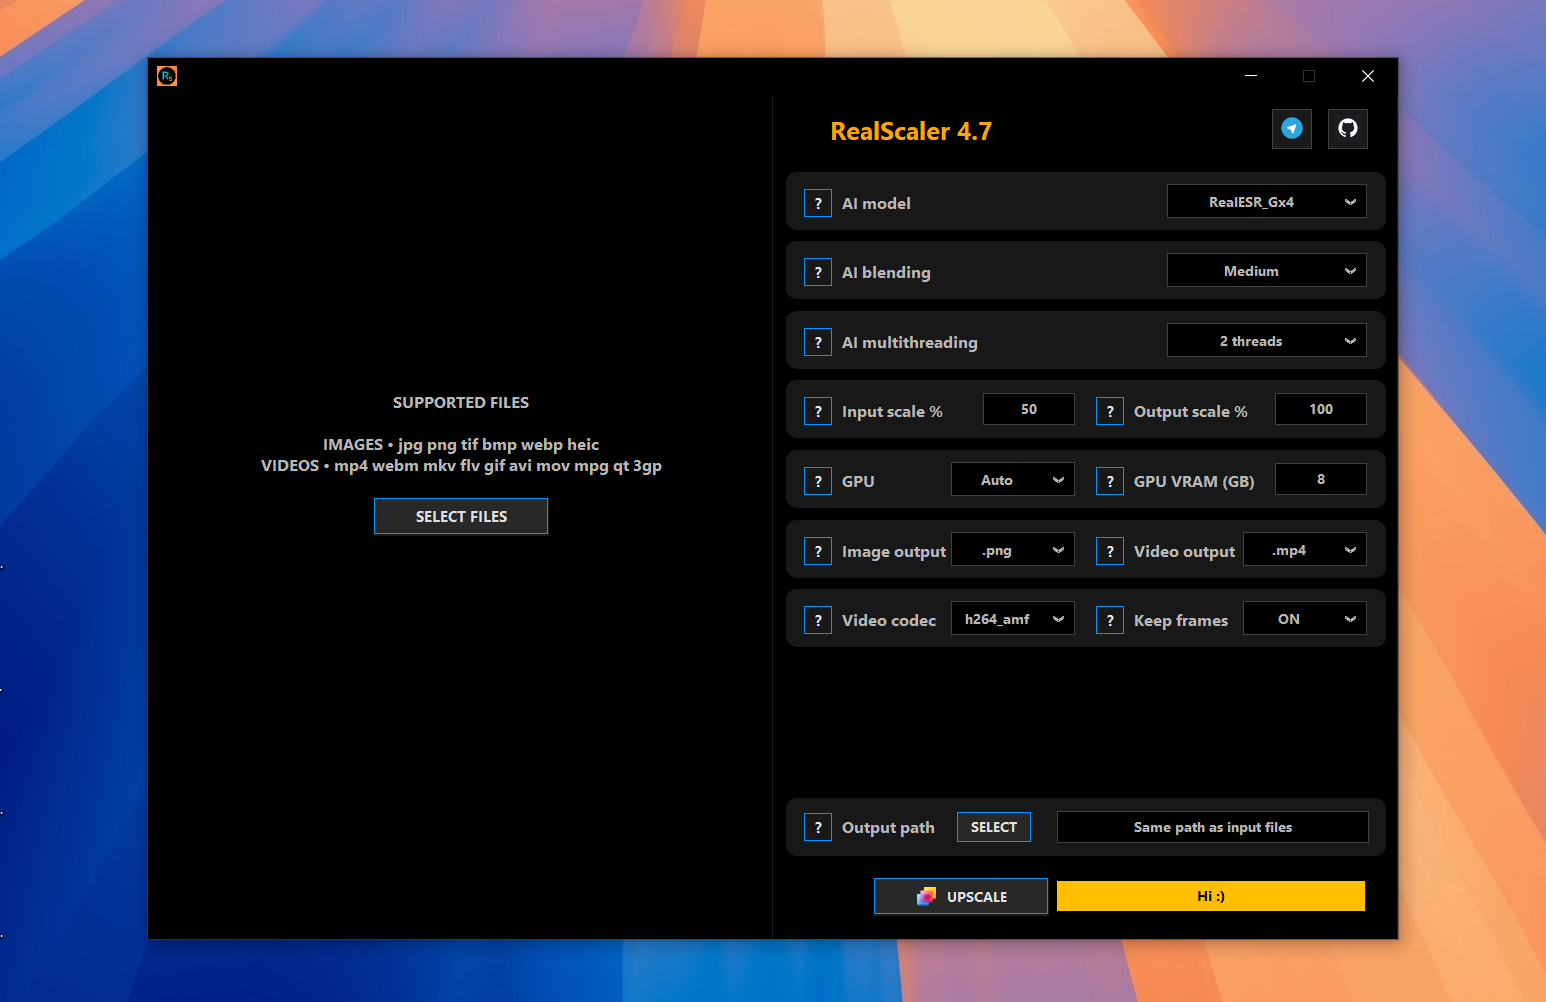Edit the GPU VRAM (GB) value field
Viewport: 1546px width, 1002px height.
coord(1321,479)
